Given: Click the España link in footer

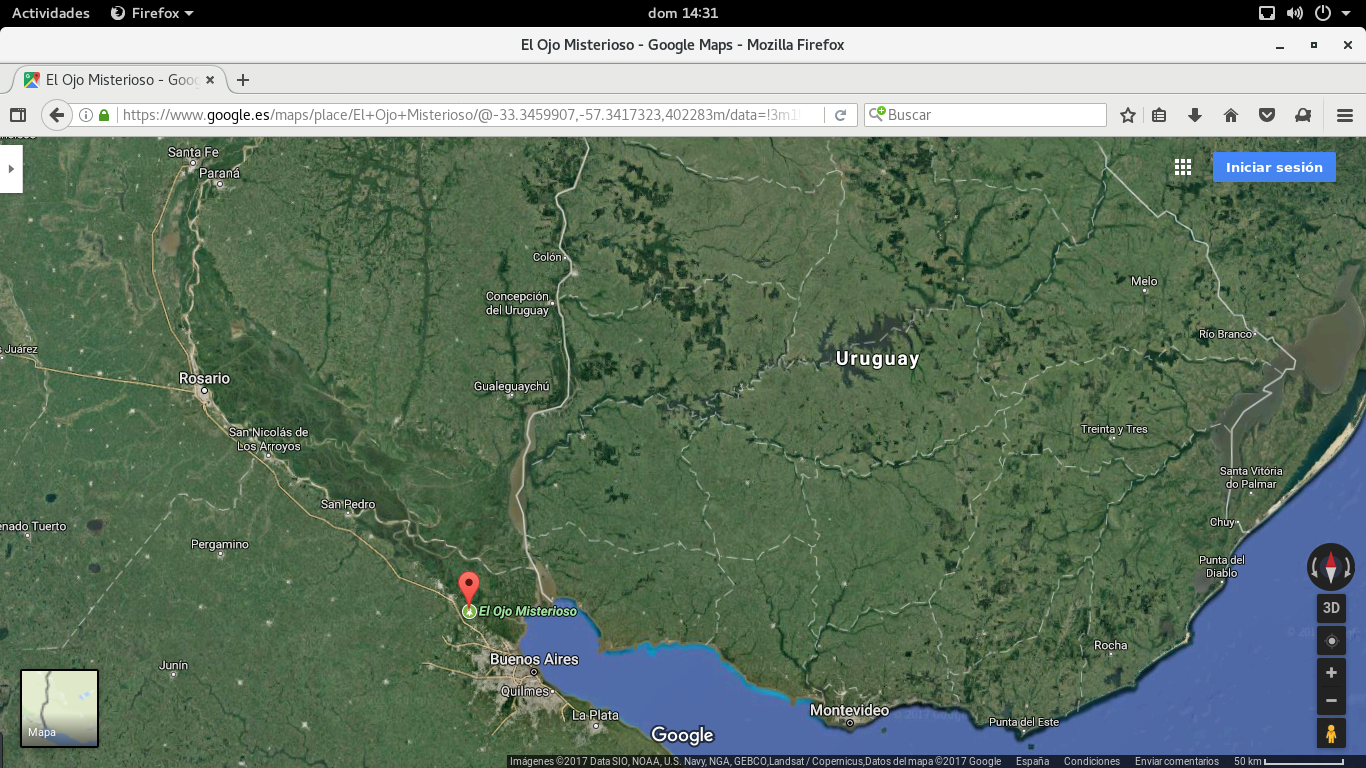Looking at the screenshot, I should pos(1032,762).
